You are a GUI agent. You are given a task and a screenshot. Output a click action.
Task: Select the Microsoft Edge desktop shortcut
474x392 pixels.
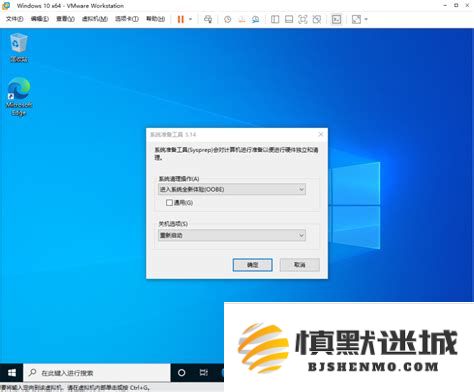(19, 96)
